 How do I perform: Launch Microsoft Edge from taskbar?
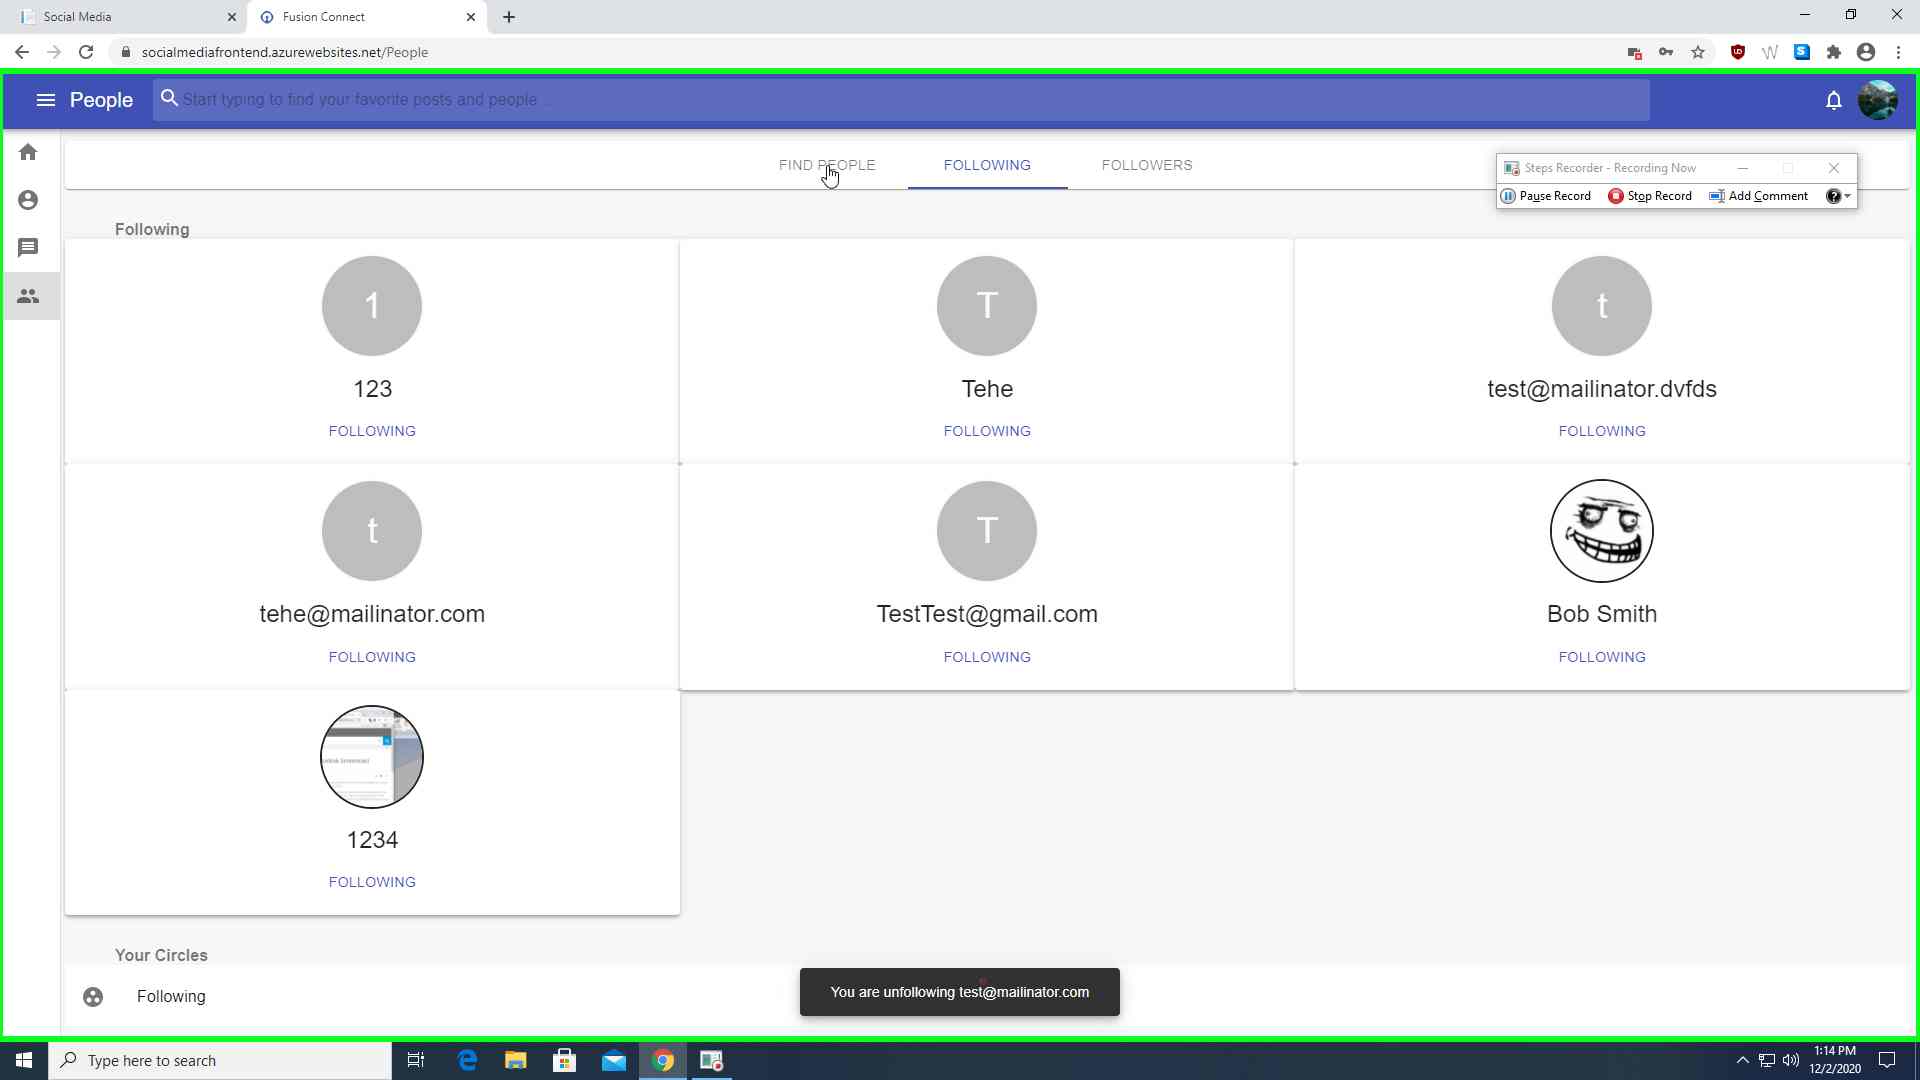pyautogui.click(x=467, y=1060)
